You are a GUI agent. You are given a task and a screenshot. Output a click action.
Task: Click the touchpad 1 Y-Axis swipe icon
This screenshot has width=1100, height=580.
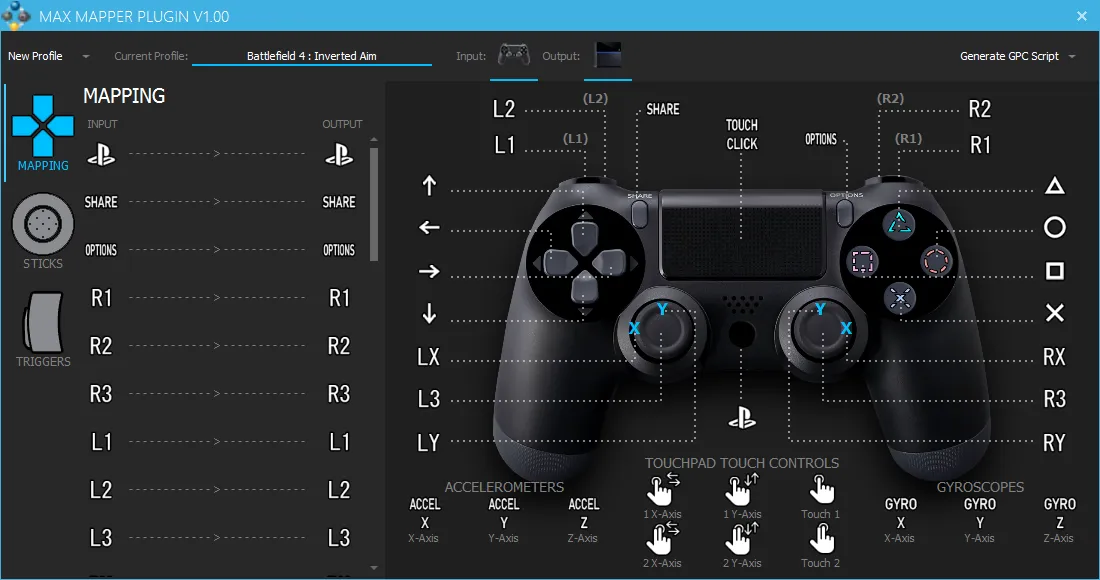(x=742, y=490)
